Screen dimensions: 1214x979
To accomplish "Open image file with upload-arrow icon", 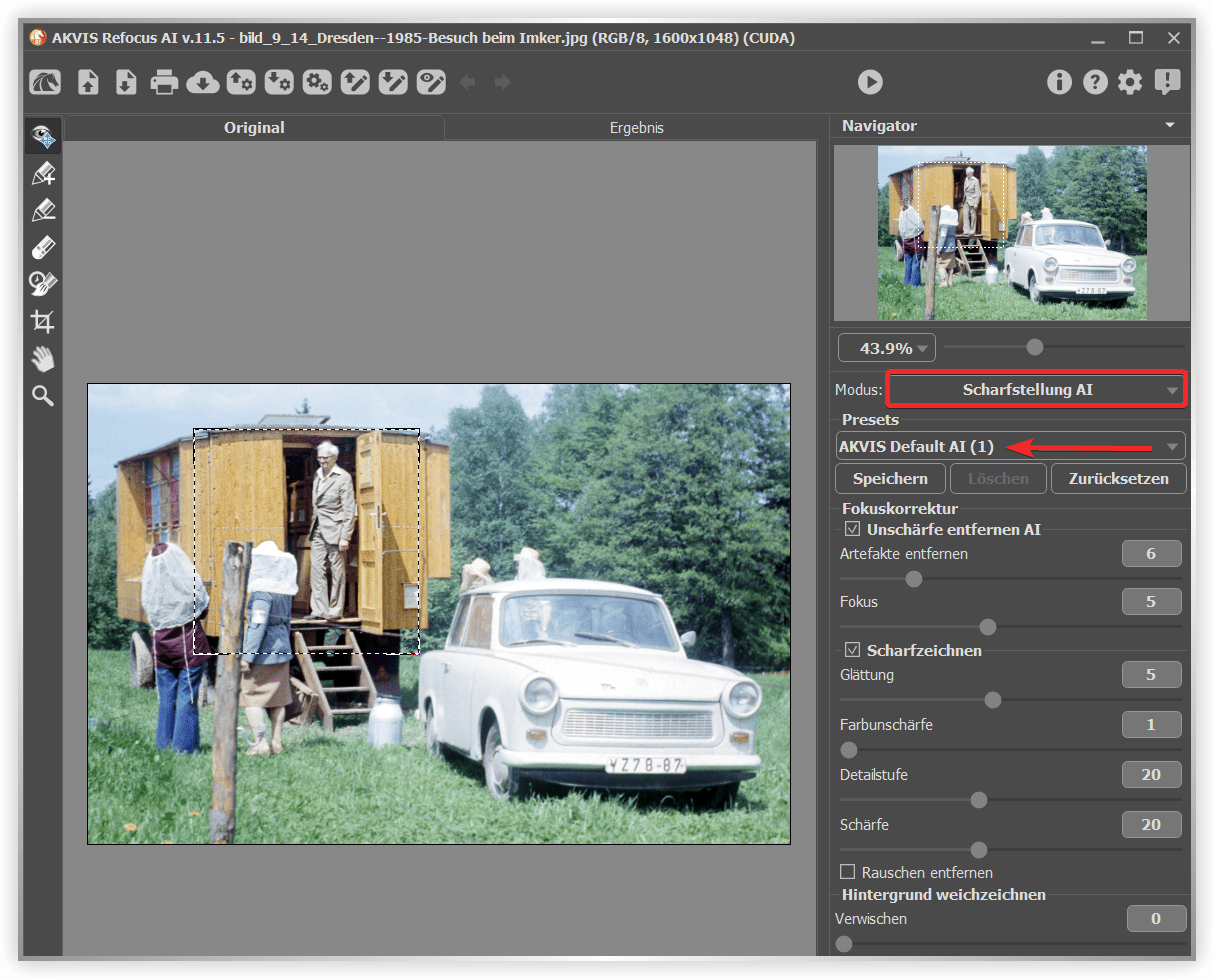I will tap(89, 82).
